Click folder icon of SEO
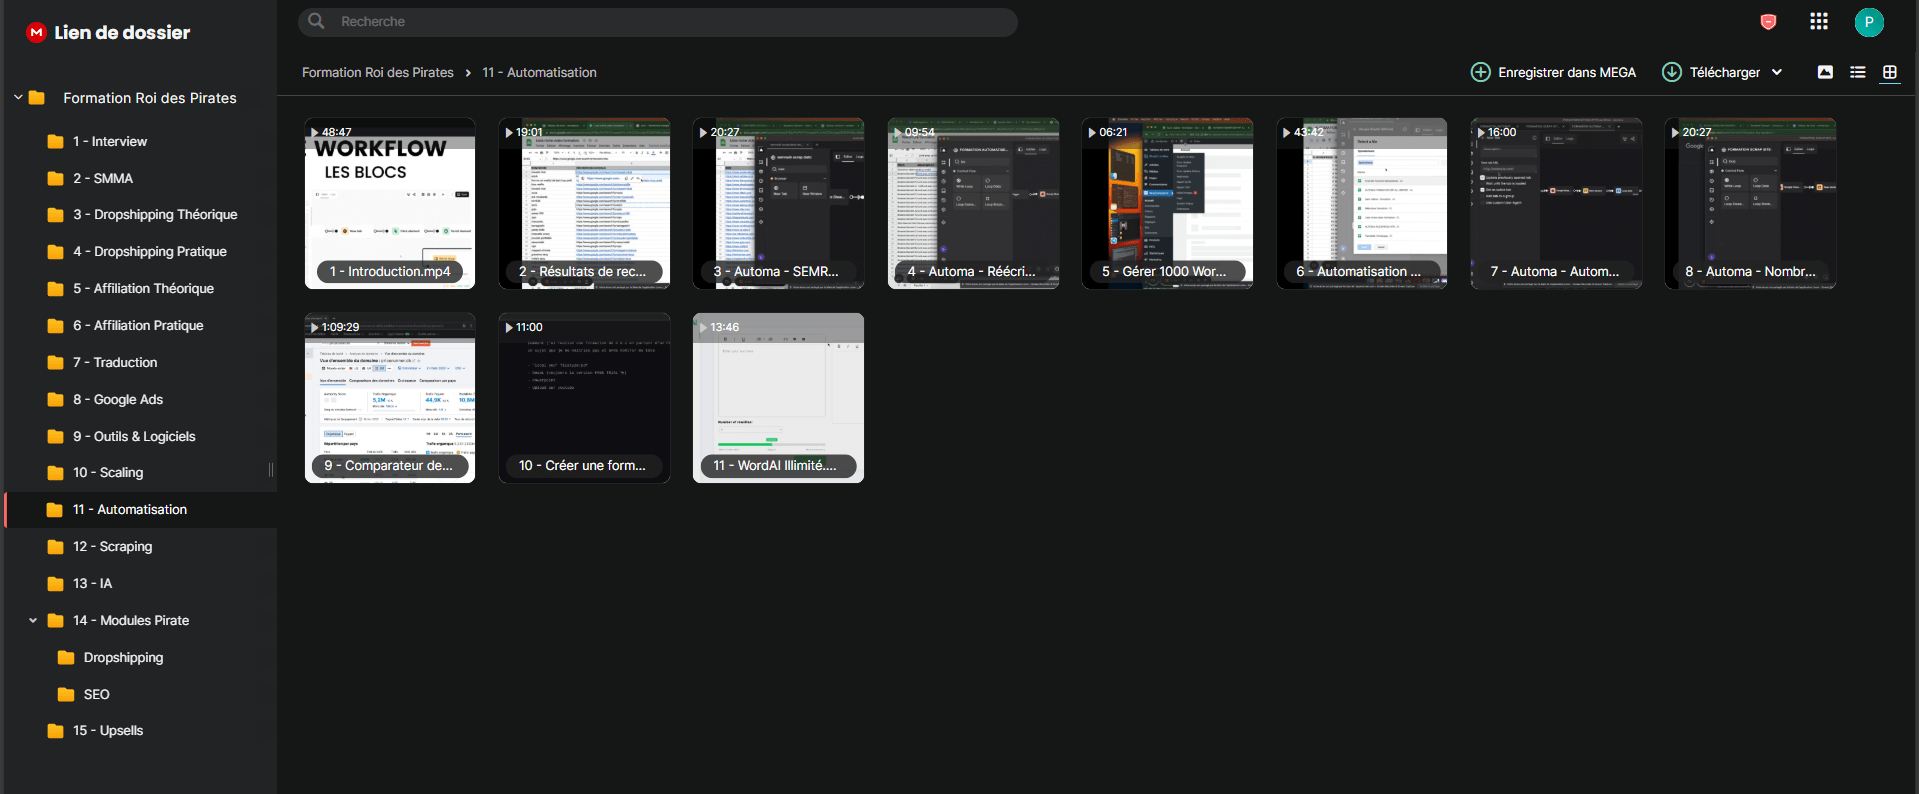This screenshot has width=1919, height=794. point(67,695)
